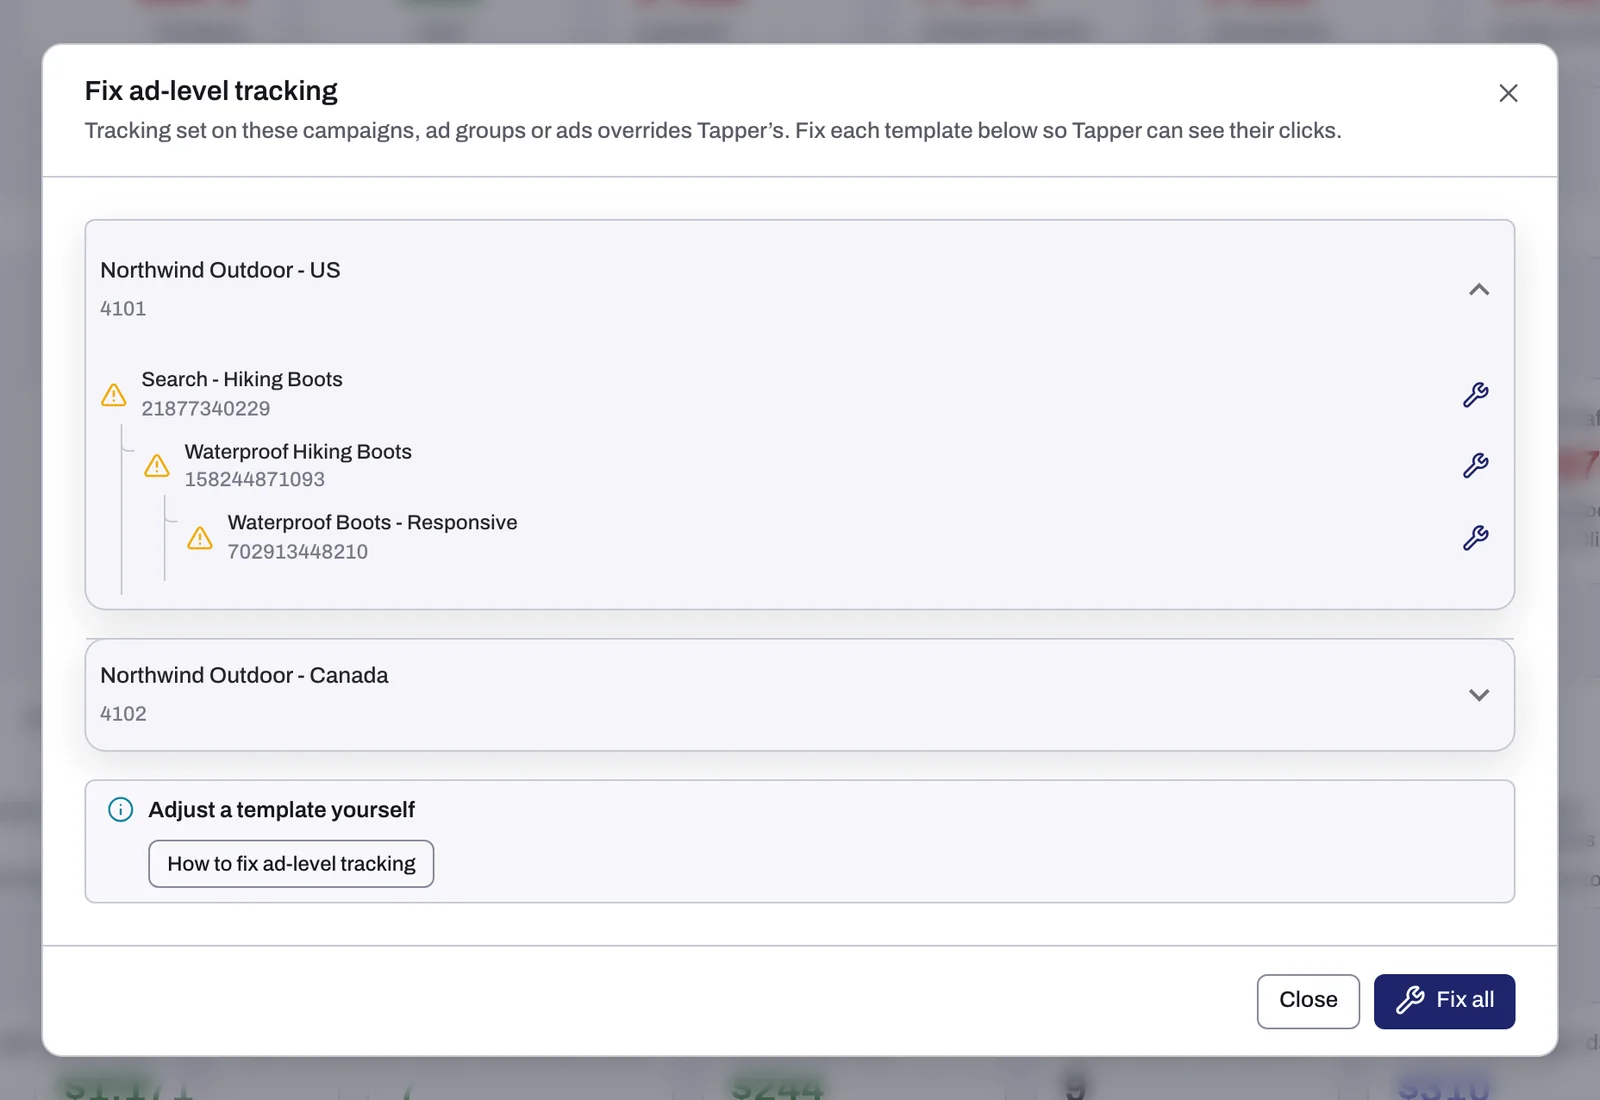Select the Waterproof Hiking Boots ad group name
Viewport: 1600px width, 1100px height.
298,451
